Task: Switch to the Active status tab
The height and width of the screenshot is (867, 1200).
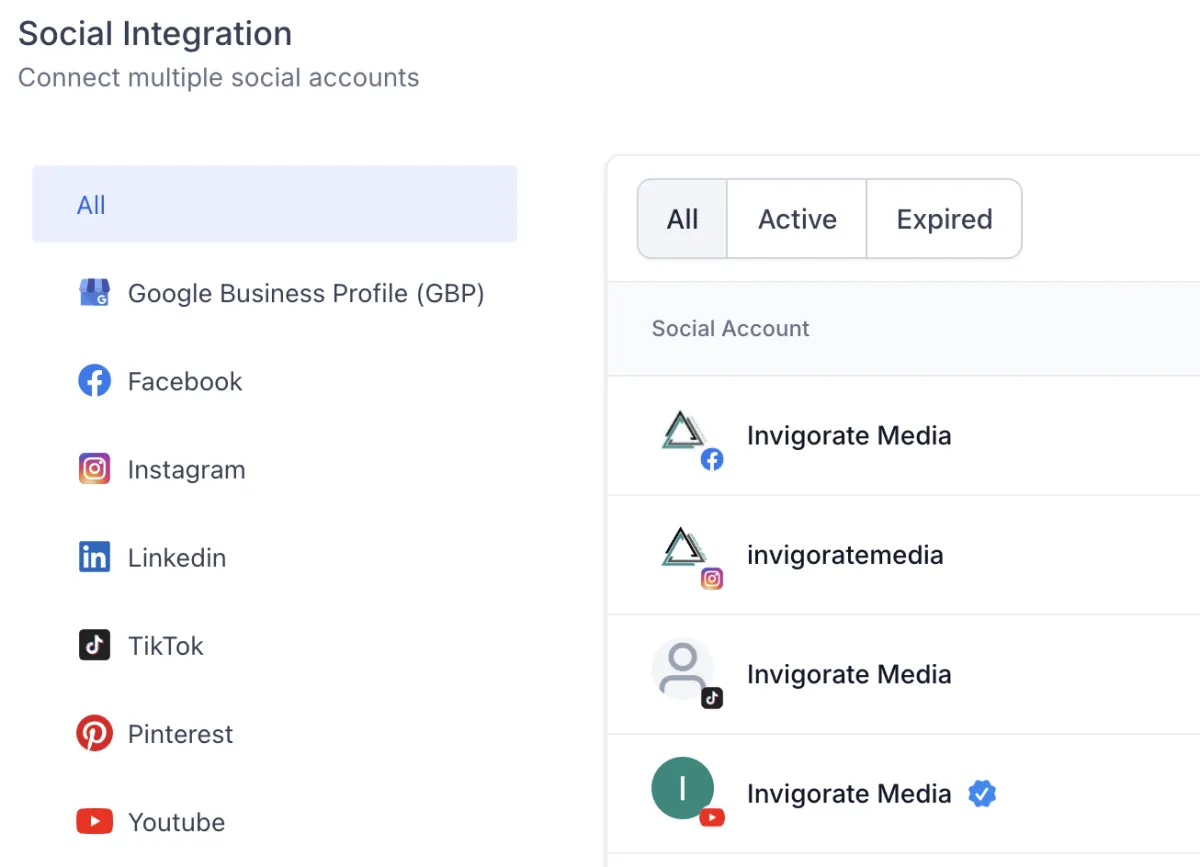Action: 797,219
